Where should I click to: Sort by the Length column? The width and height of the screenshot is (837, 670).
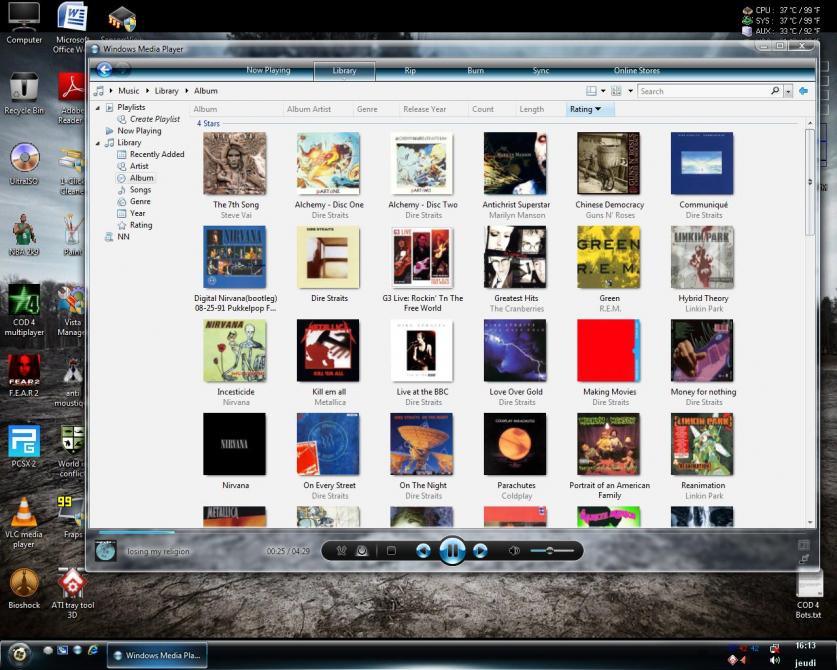(532, 109)
